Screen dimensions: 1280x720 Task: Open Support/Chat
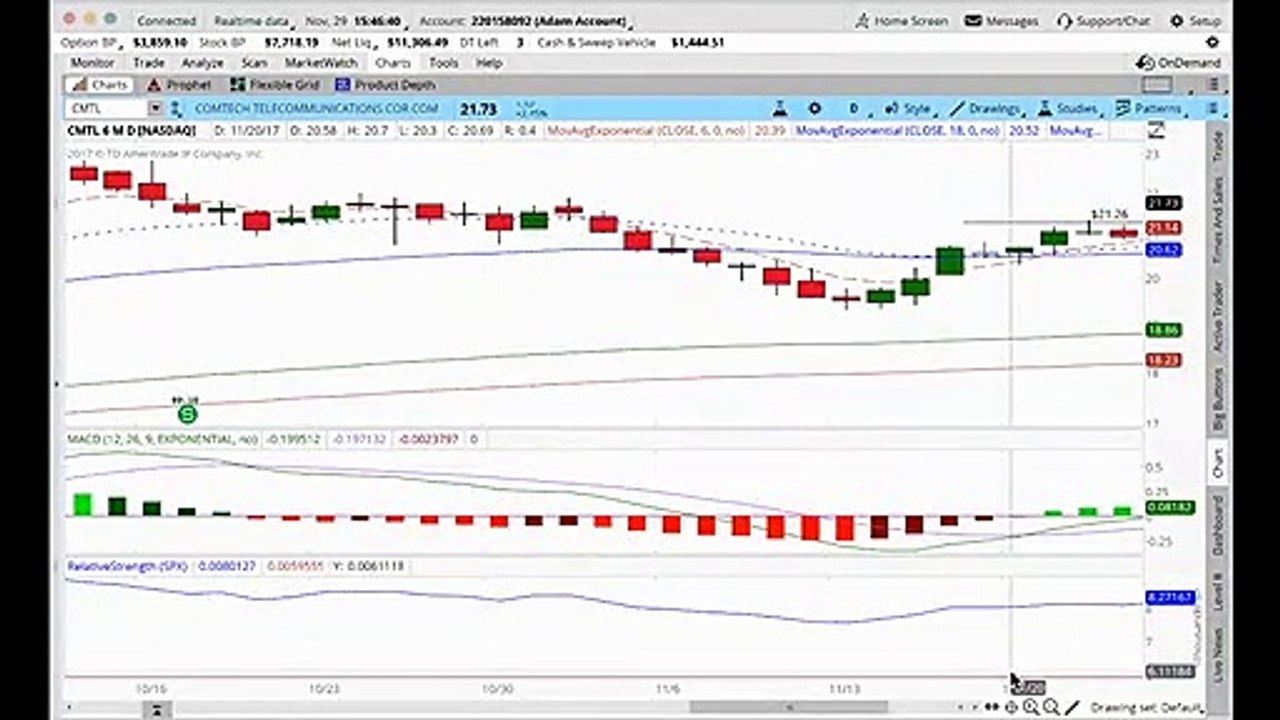[1103, 20]
